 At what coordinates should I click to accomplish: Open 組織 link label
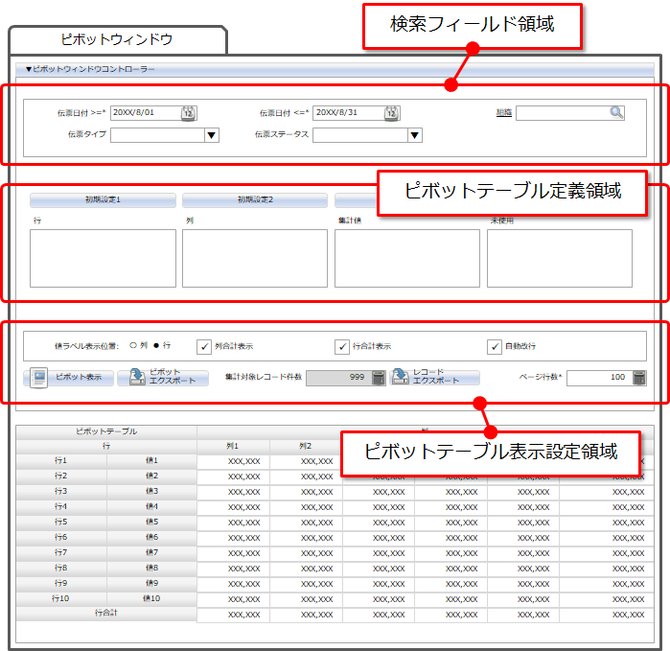pyautogui.click(x=504, y=112)
